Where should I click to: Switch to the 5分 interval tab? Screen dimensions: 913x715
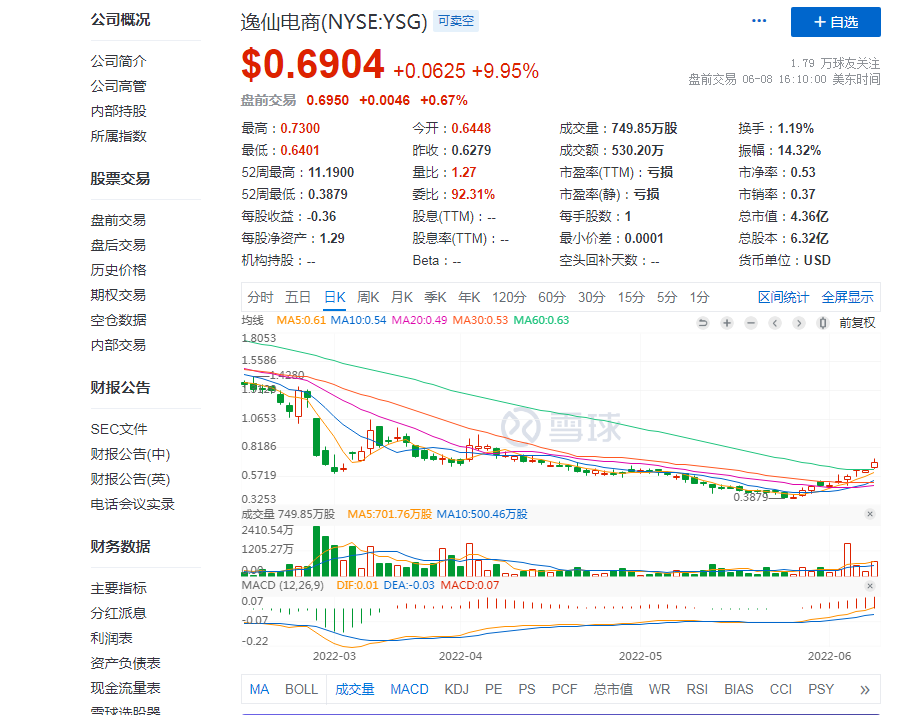(x=667, y=298)
